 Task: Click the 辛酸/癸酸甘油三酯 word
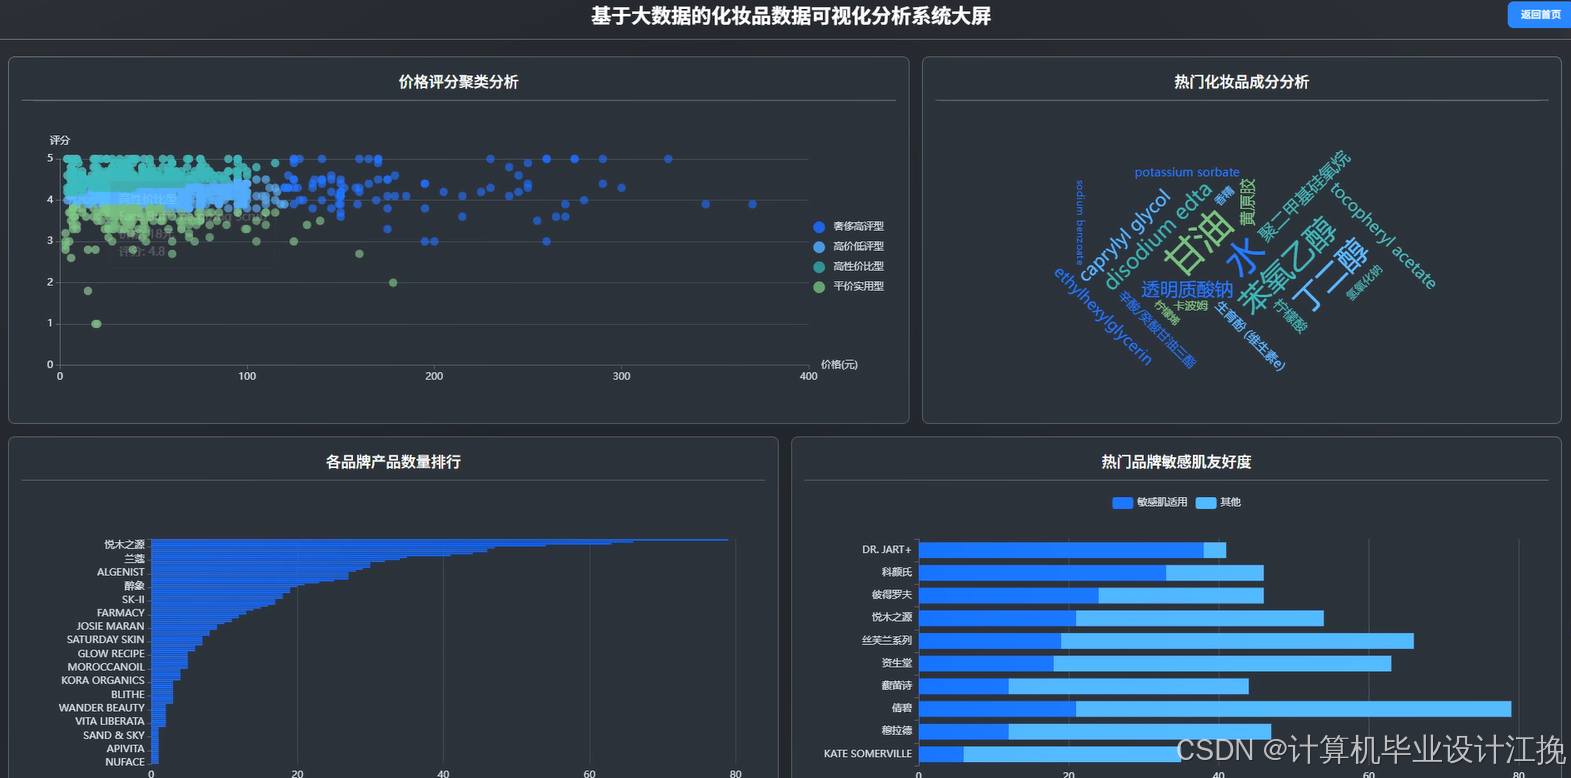pyautogui.click(x=1157, y=329)
